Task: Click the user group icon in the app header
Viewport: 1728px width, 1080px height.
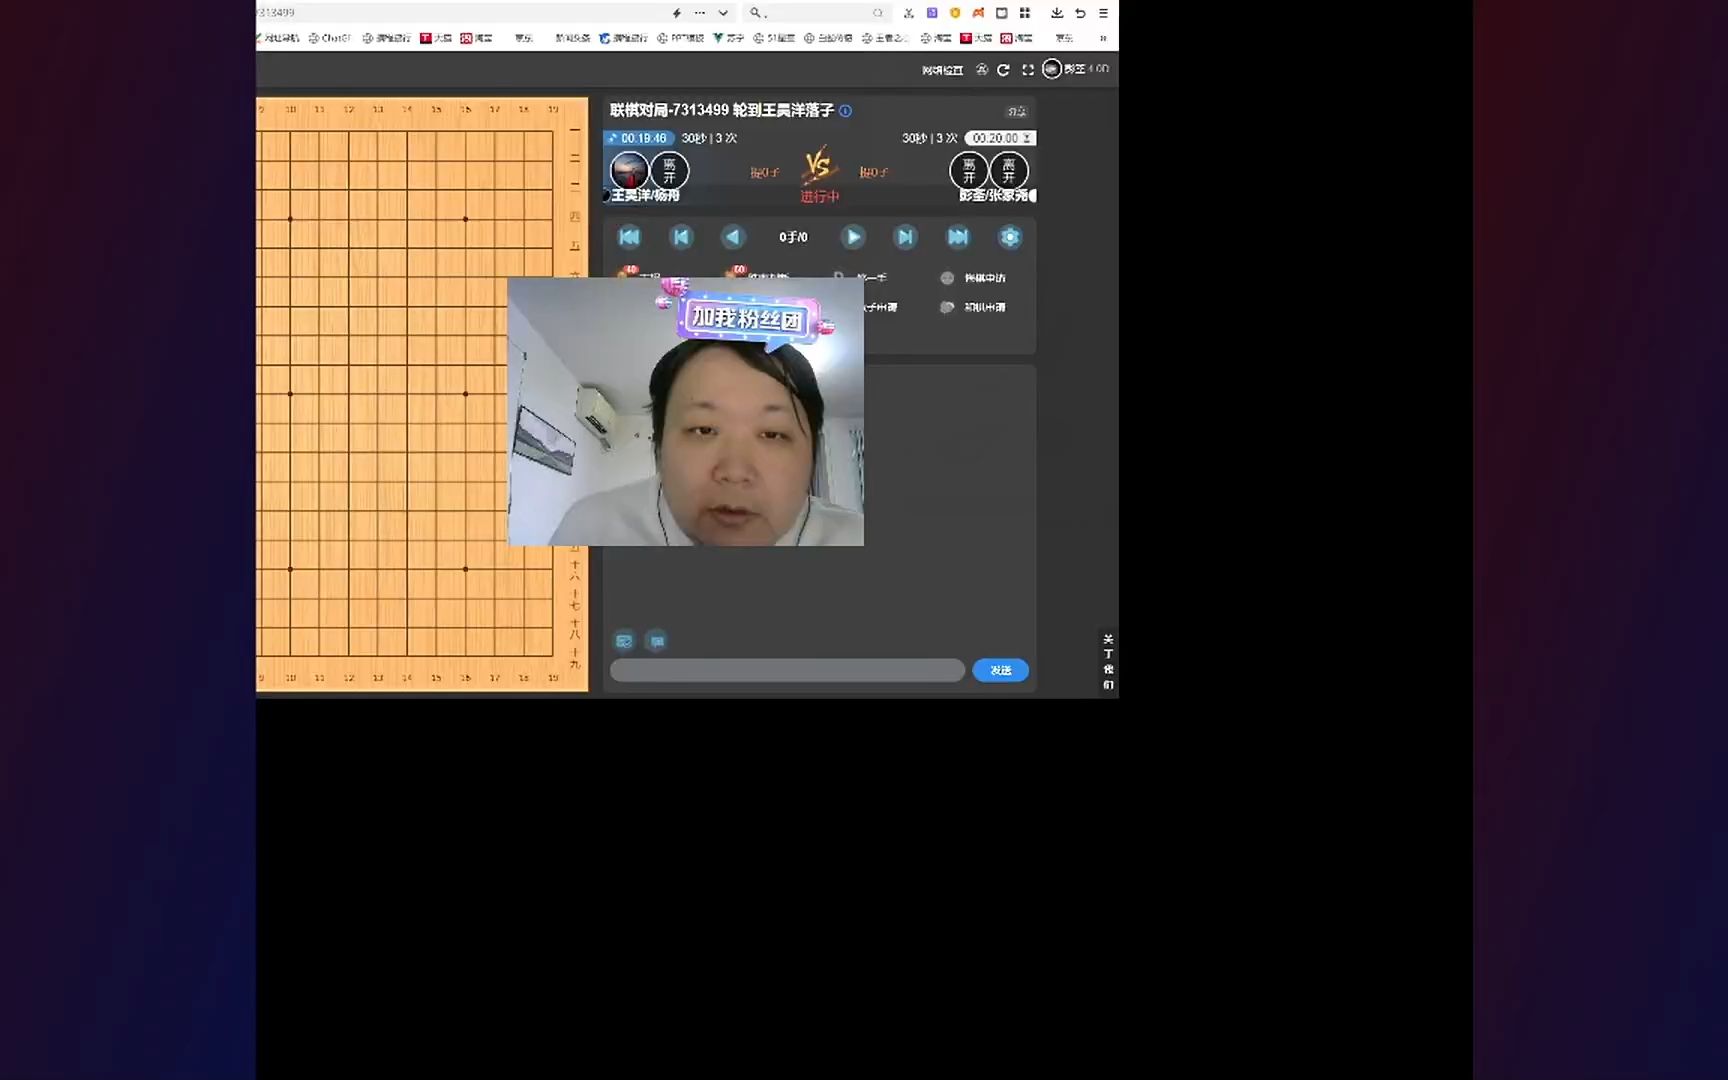Action: 982,70
